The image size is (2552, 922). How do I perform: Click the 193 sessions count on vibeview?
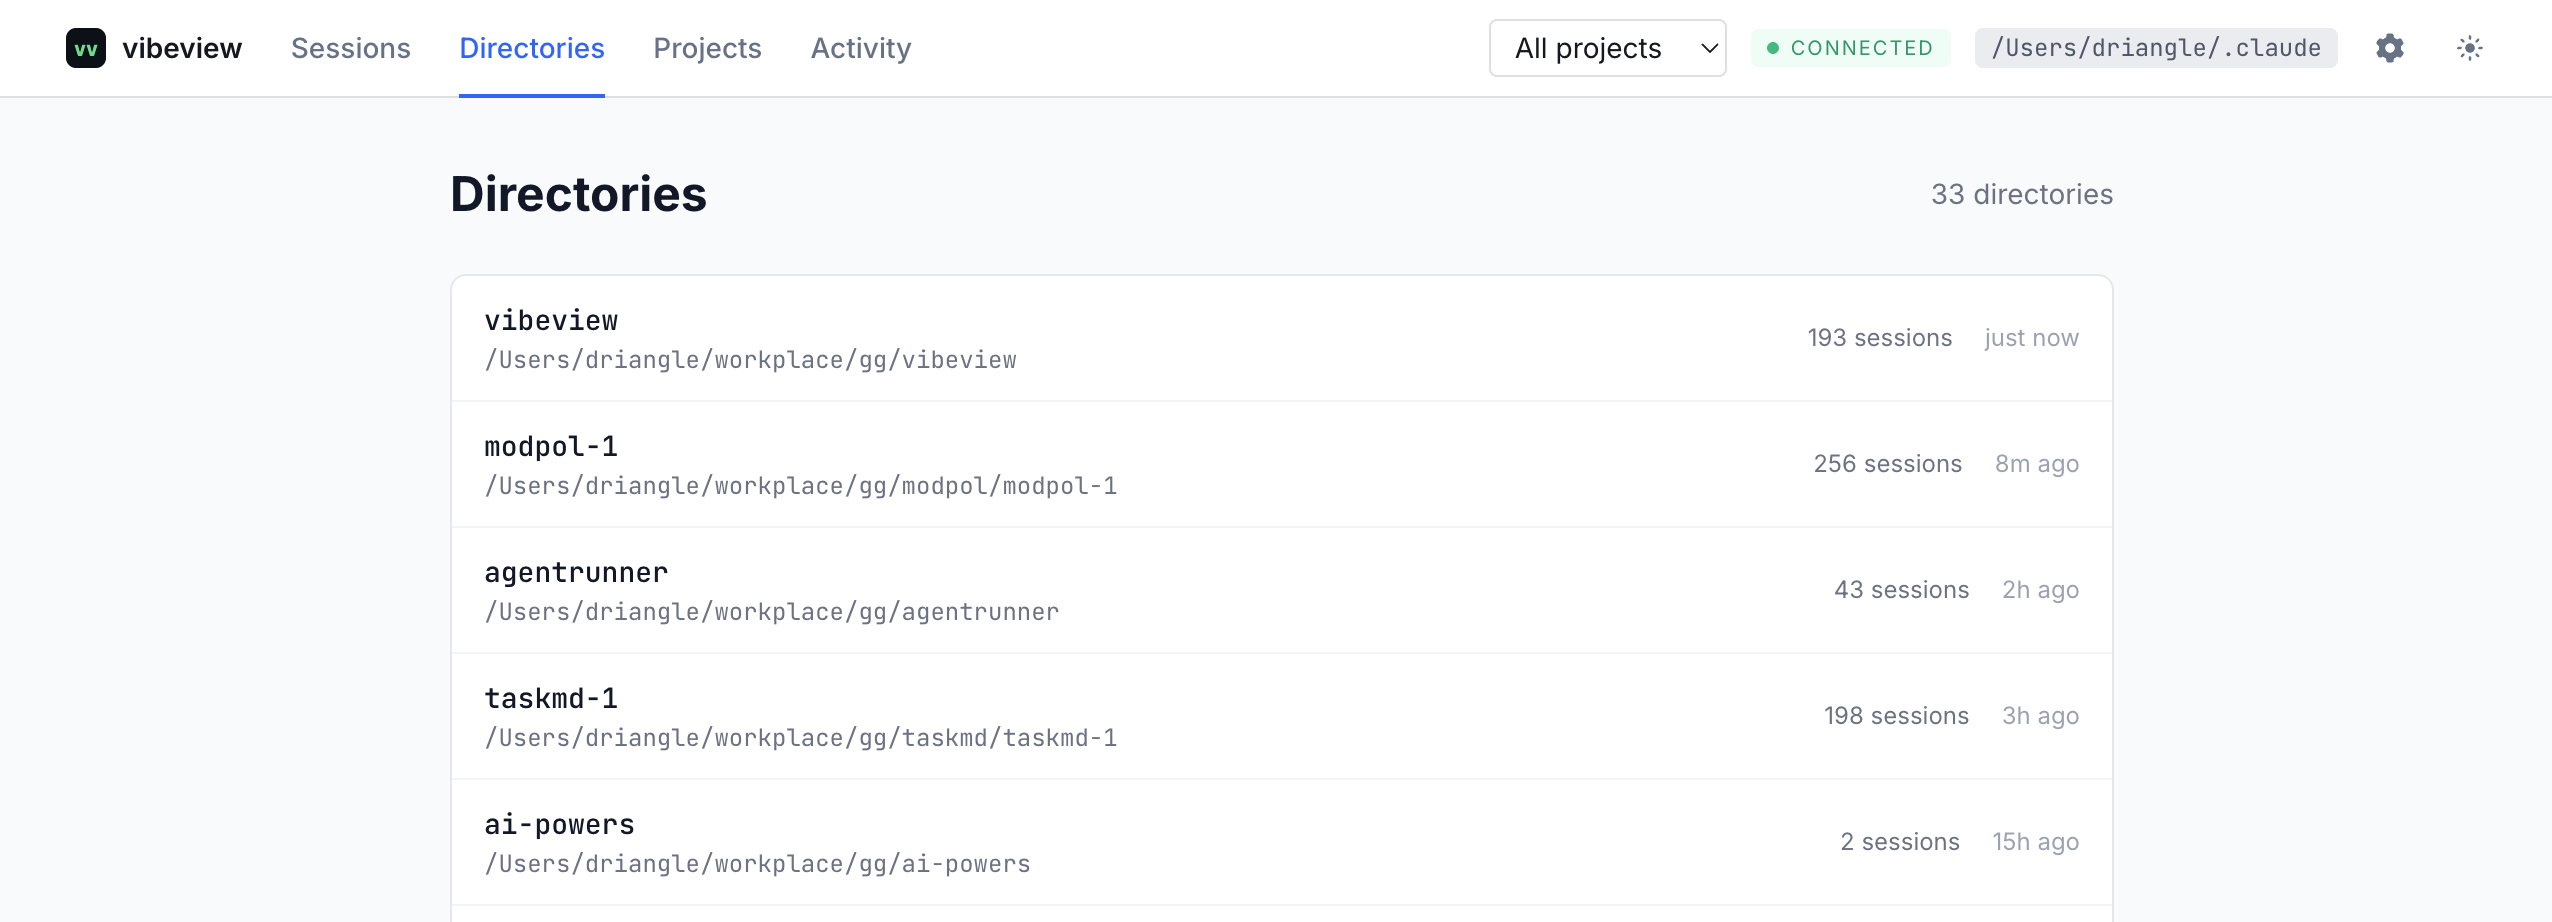coord(1879,338)
